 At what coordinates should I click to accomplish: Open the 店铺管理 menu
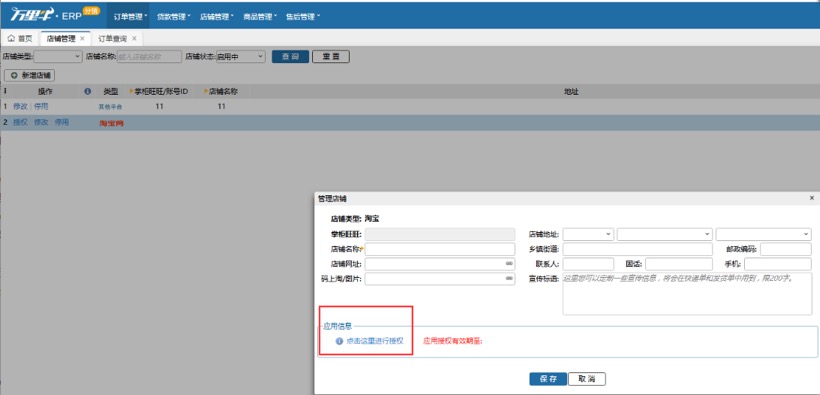pos(217,17)
